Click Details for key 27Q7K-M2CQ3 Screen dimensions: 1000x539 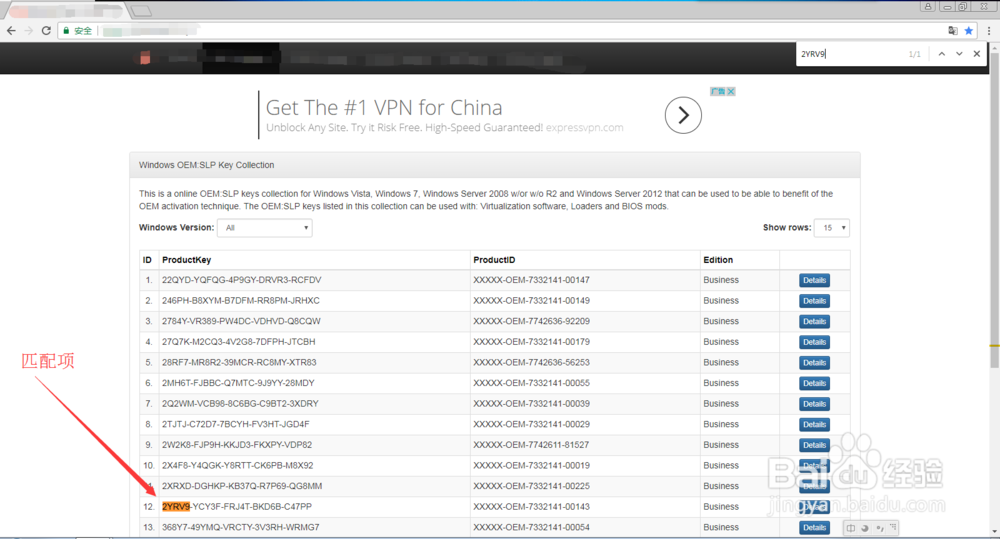[x=814, y=343]
